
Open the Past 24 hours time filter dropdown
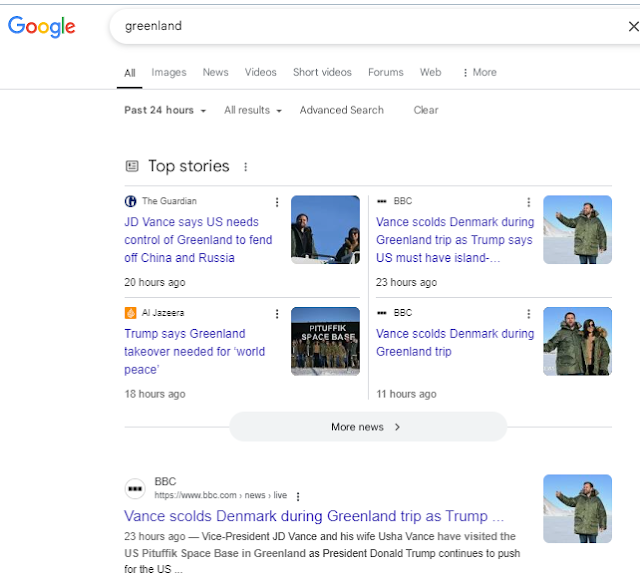click(165, 110)
